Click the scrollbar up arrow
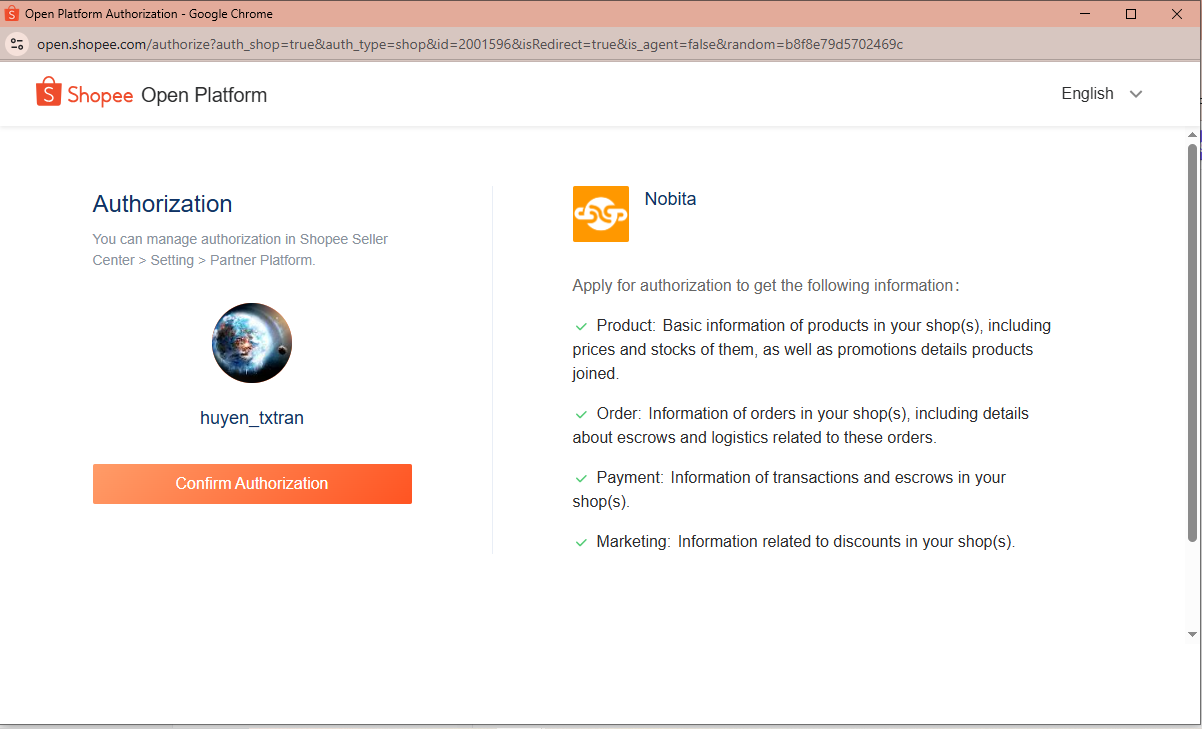1202x729 pixels. 1192,134
